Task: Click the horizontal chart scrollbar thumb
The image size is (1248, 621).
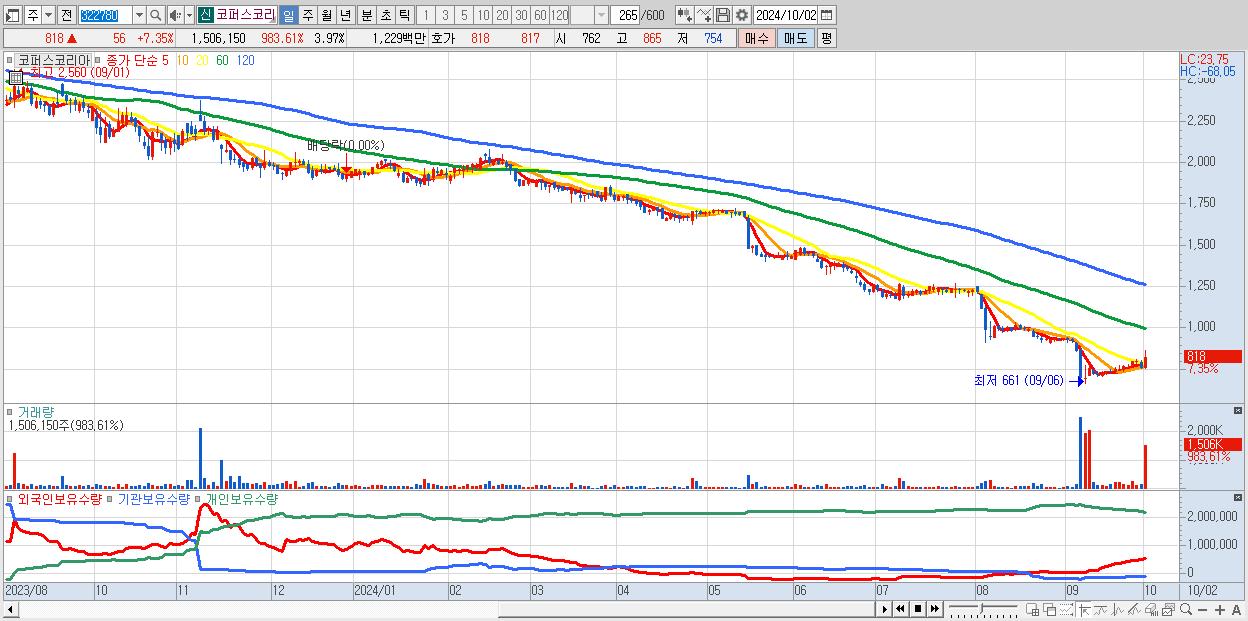Action: 686,609
